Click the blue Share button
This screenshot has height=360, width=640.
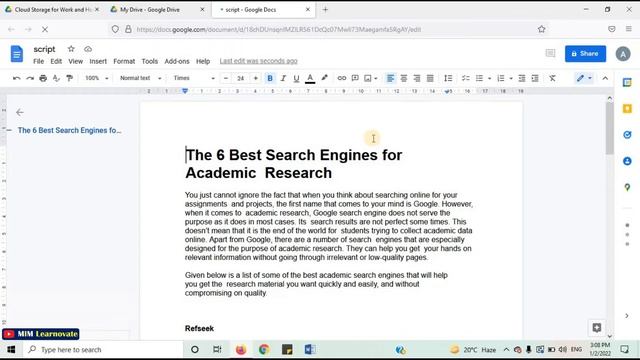(585, 53)
